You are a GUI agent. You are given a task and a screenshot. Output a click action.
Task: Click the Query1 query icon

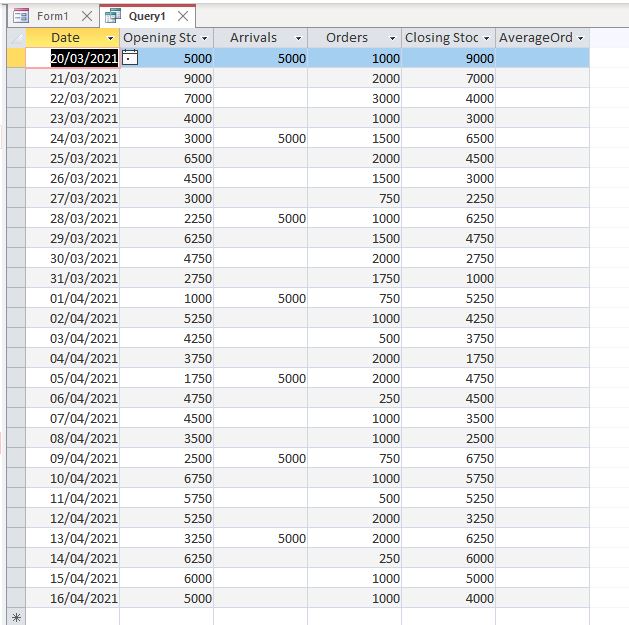coord(113,16)
